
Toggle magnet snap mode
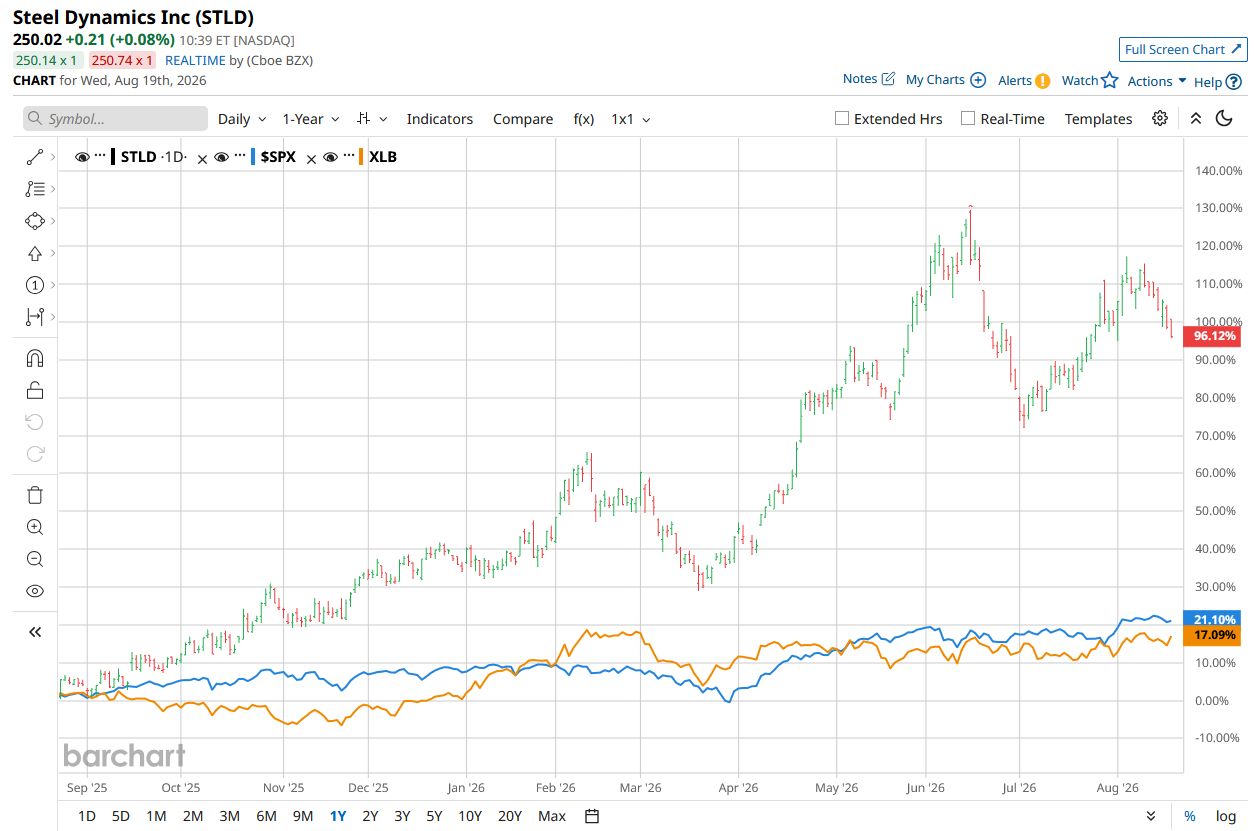point(35,358)
